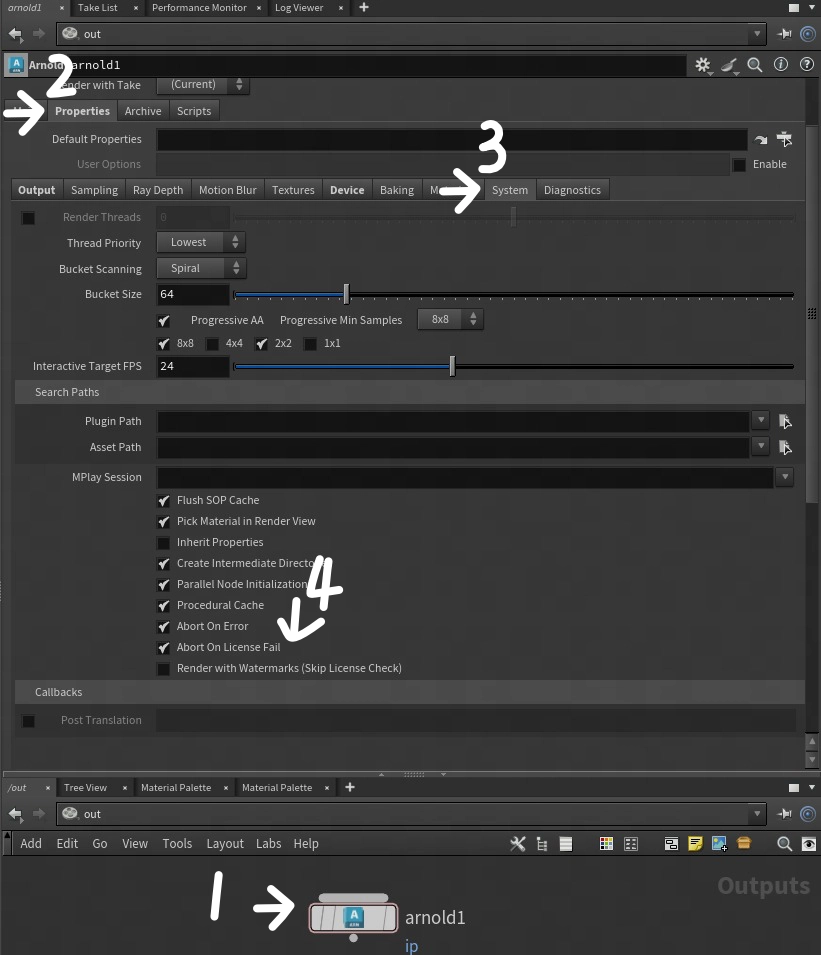Open the parameter gear settings menu

[x=703, y=65]
